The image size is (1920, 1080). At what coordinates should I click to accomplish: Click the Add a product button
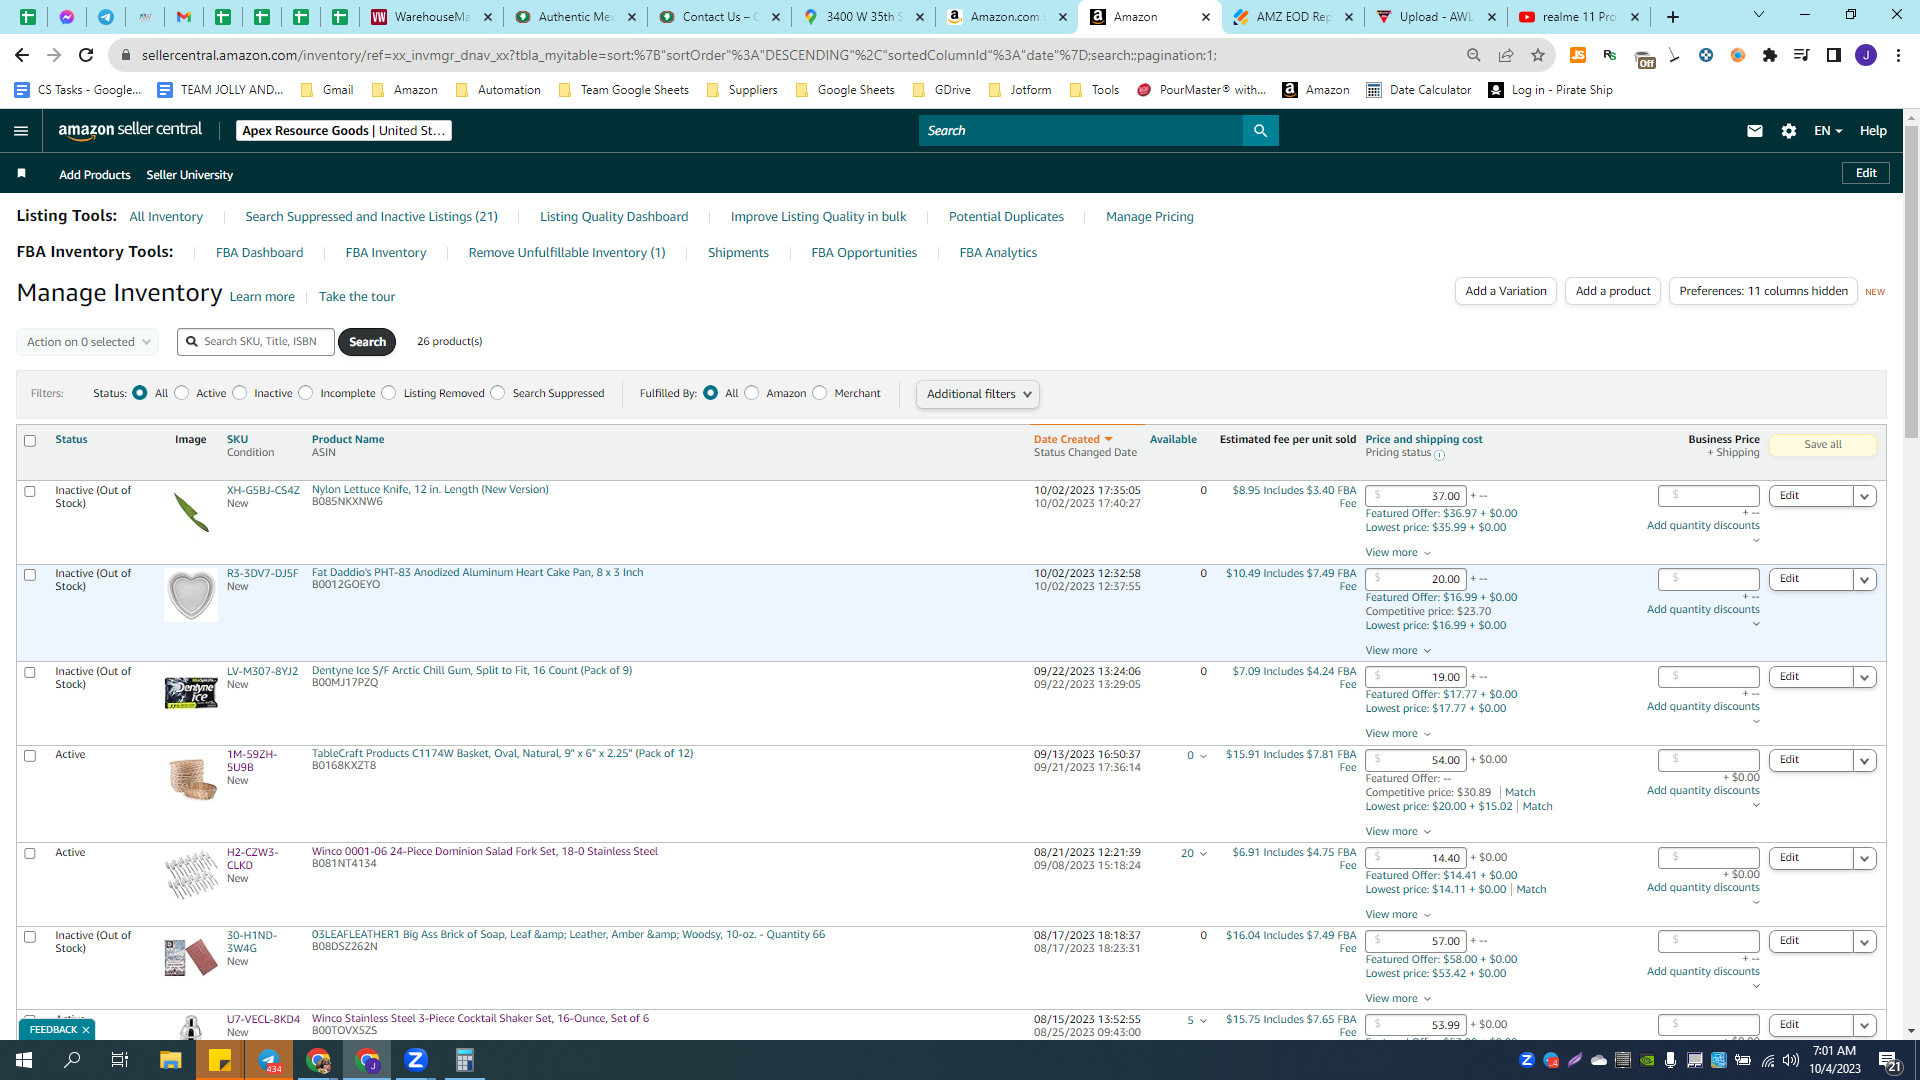pyautogui.click(x=1613, y=291)
